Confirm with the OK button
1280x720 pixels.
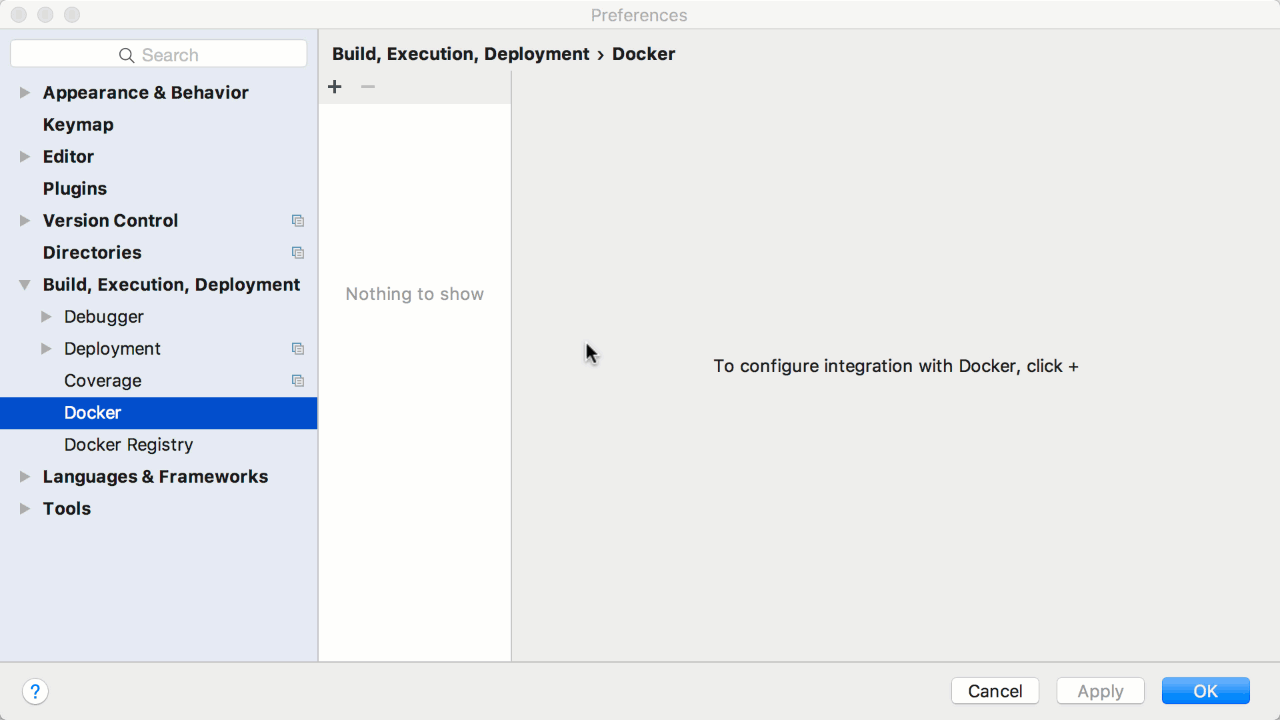1206,691
